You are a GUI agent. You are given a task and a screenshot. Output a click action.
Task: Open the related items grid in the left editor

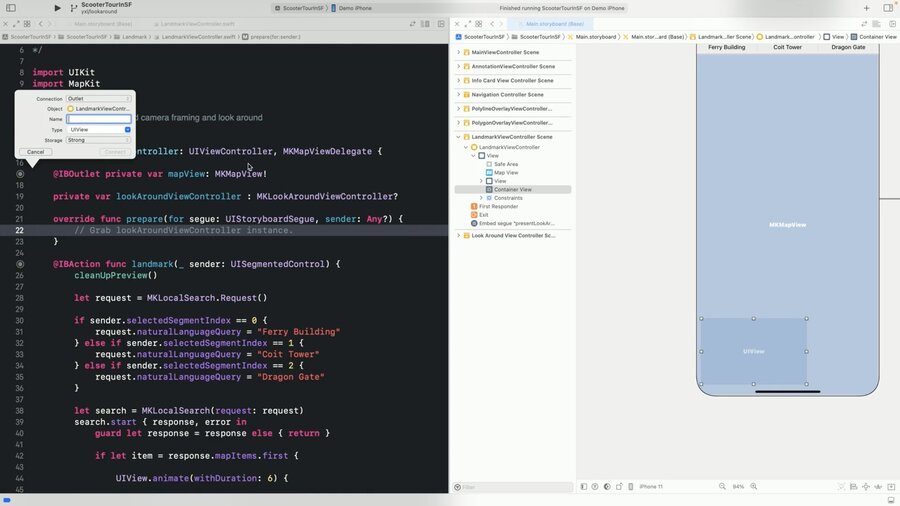coord(27,24)
